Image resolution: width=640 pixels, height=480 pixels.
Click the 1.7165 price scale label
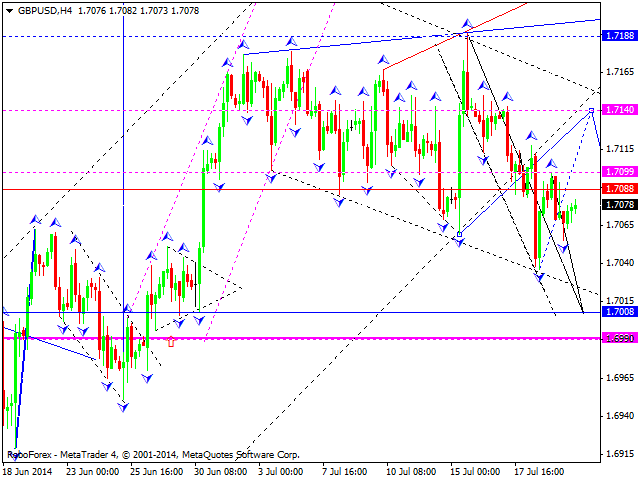pos(619,72)
